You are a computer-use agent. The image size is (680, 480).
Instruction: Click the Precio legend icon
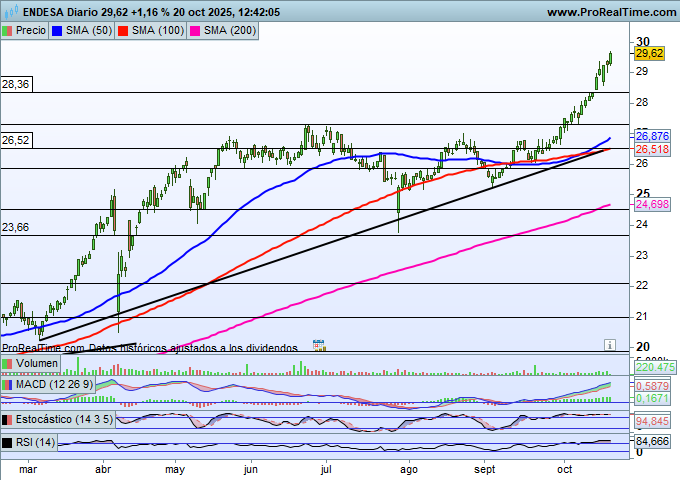pyautogui.click(x=9, y=31)
